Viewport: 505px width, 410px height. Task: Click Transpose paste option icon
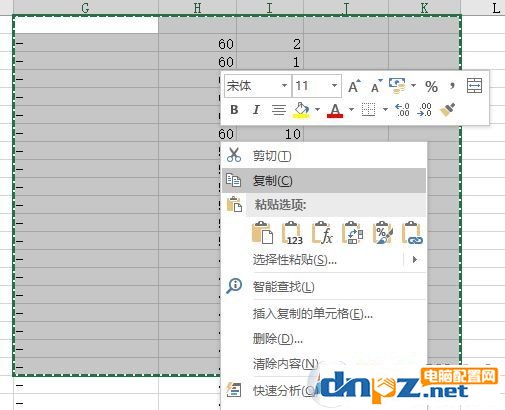tap(352, 233)
